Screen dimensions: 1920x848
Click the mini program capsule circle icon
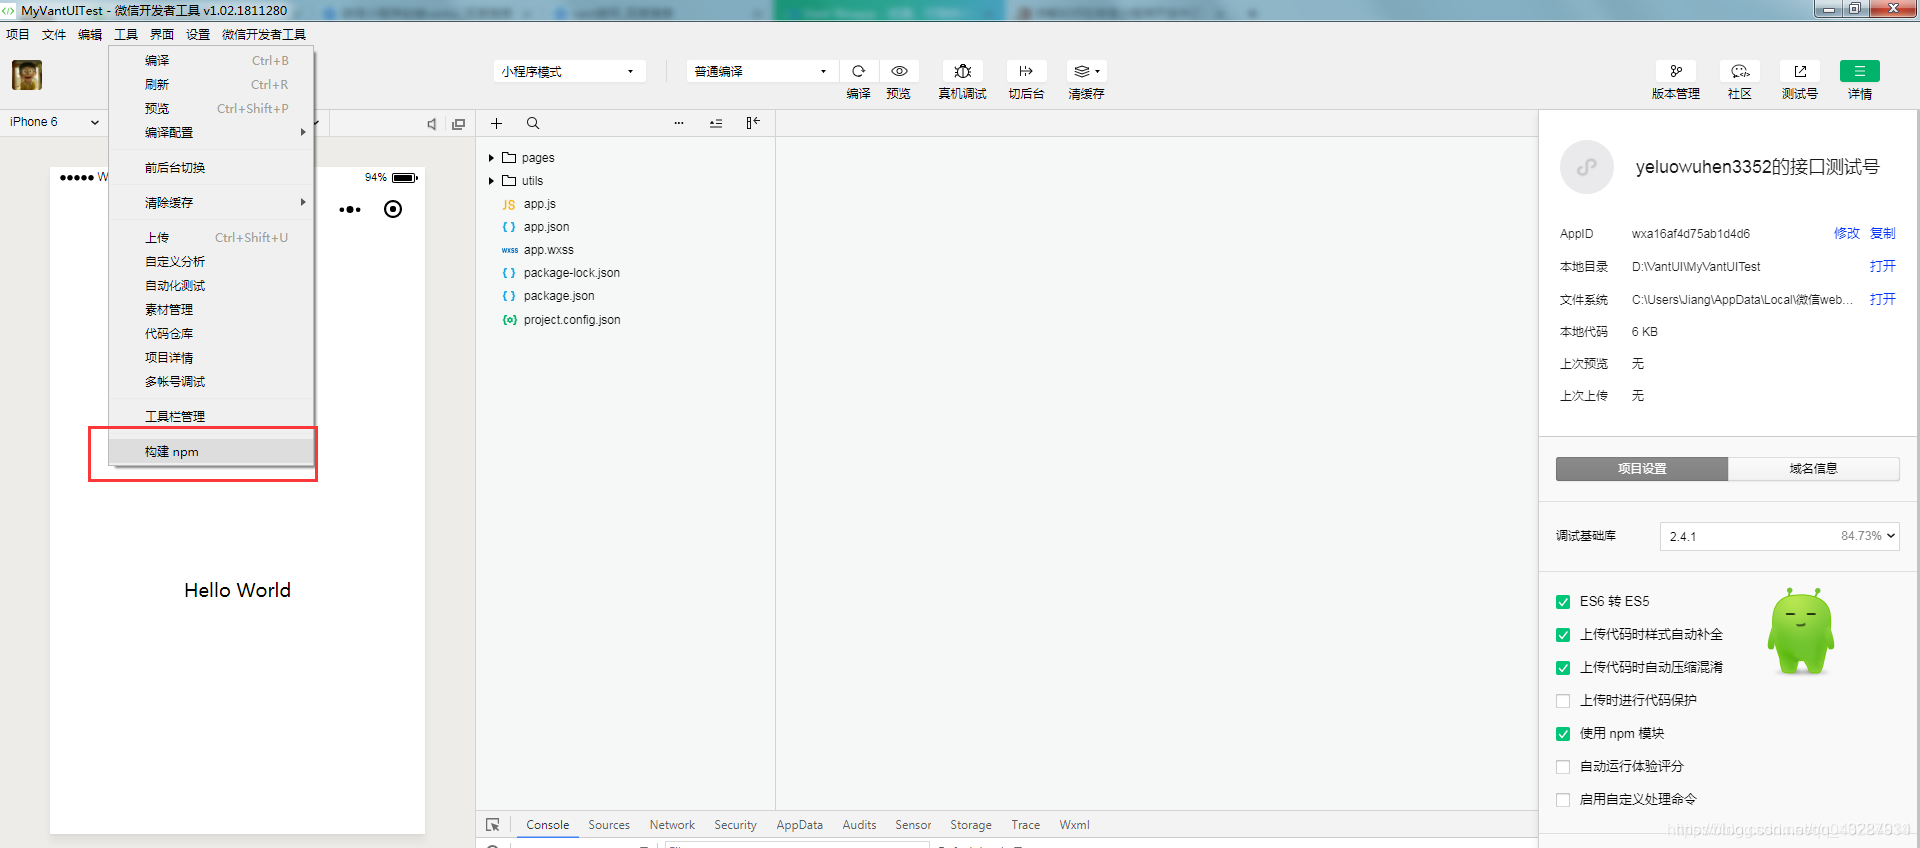[x=393, y=209]
